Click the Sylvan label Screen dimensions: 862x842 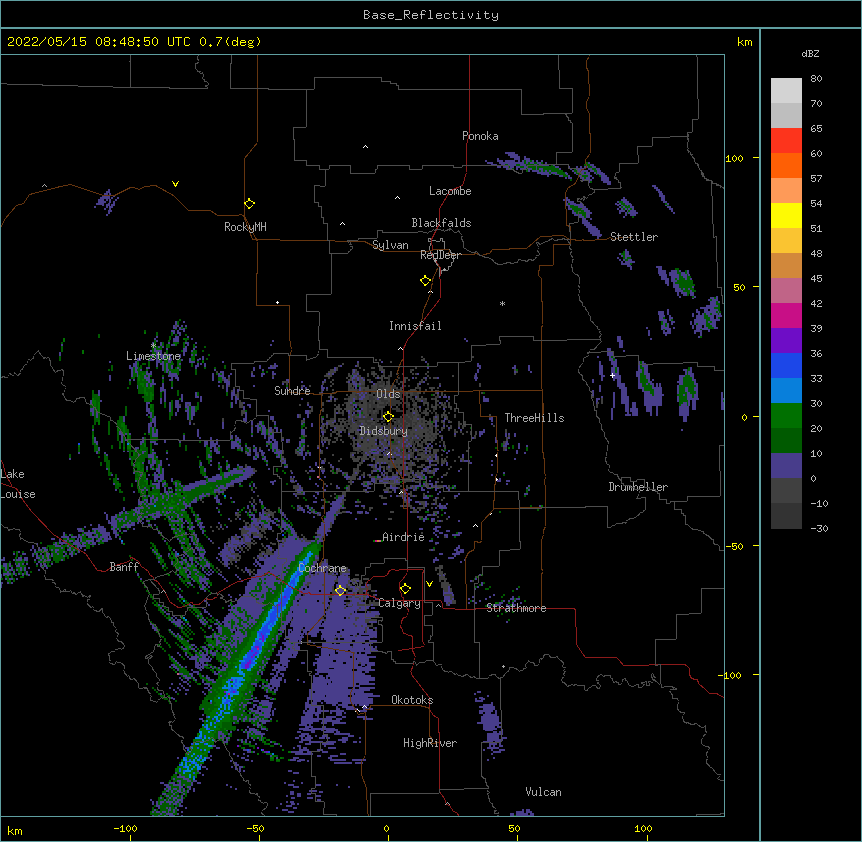(x=390, y=245)
